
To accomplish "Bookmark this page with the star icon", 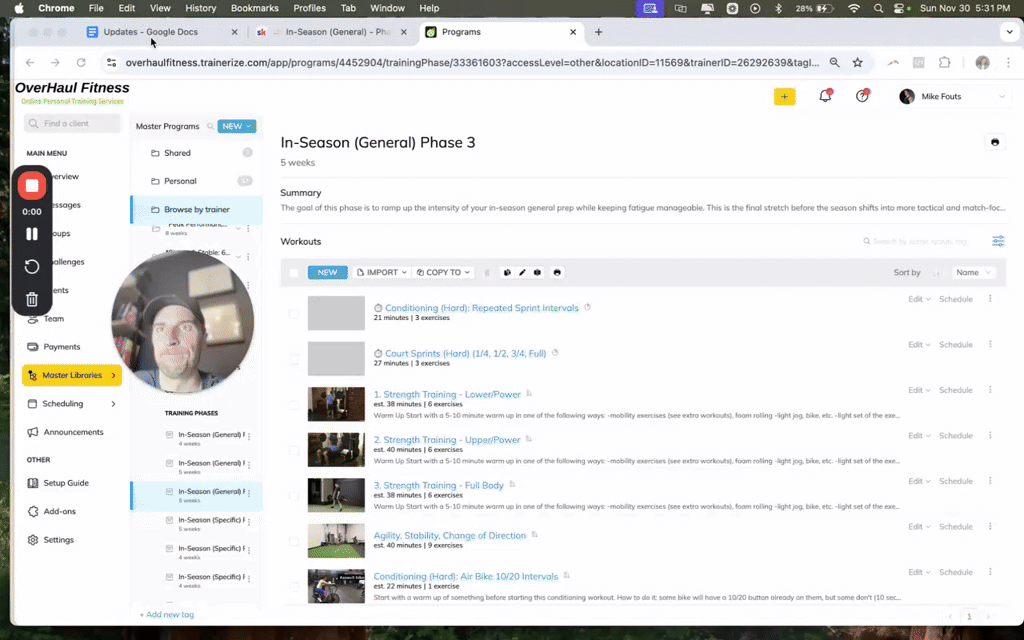I will click(857, 63).
